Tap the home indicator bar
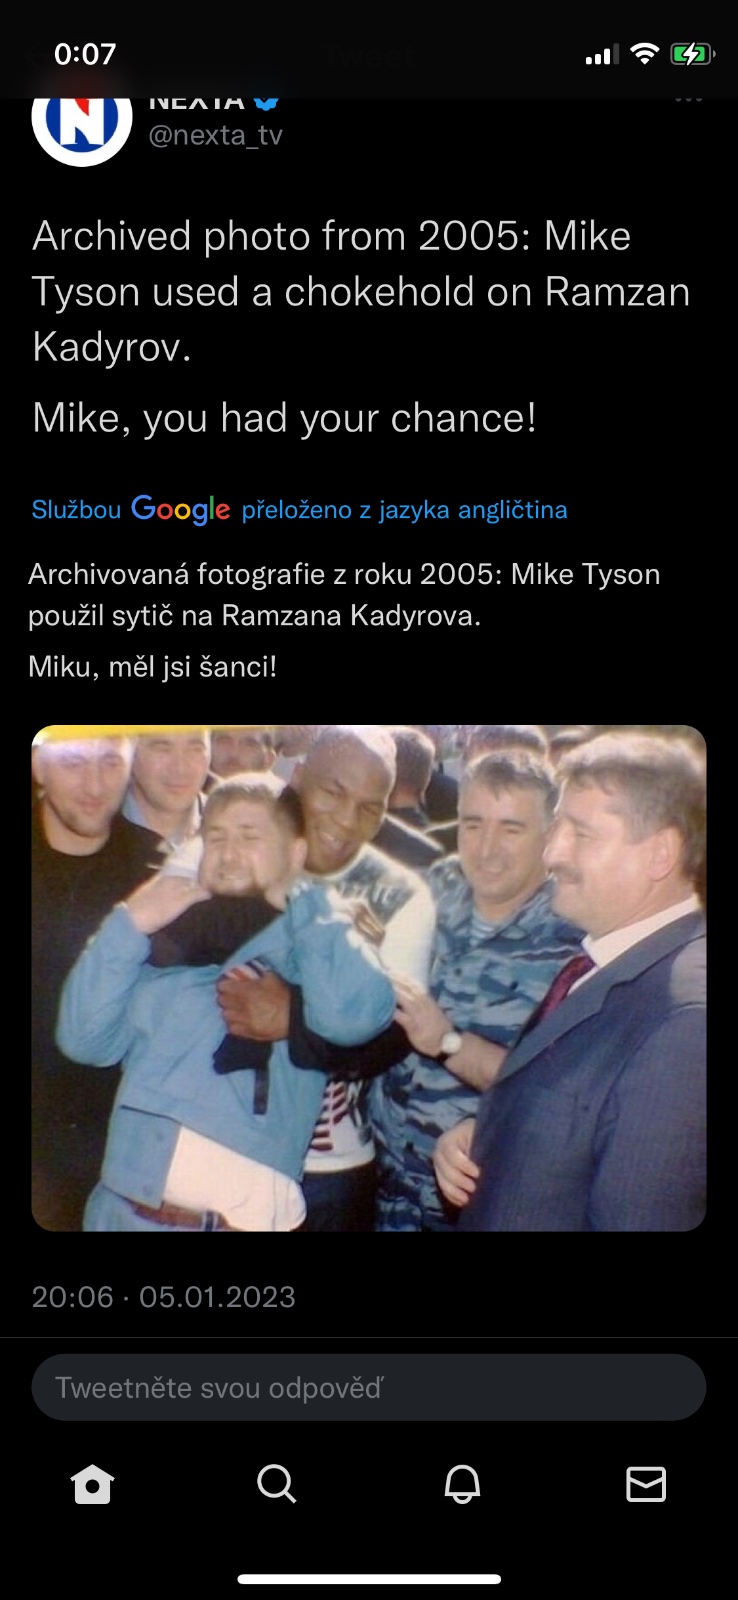738x1600 pixels. (369, 1579)
